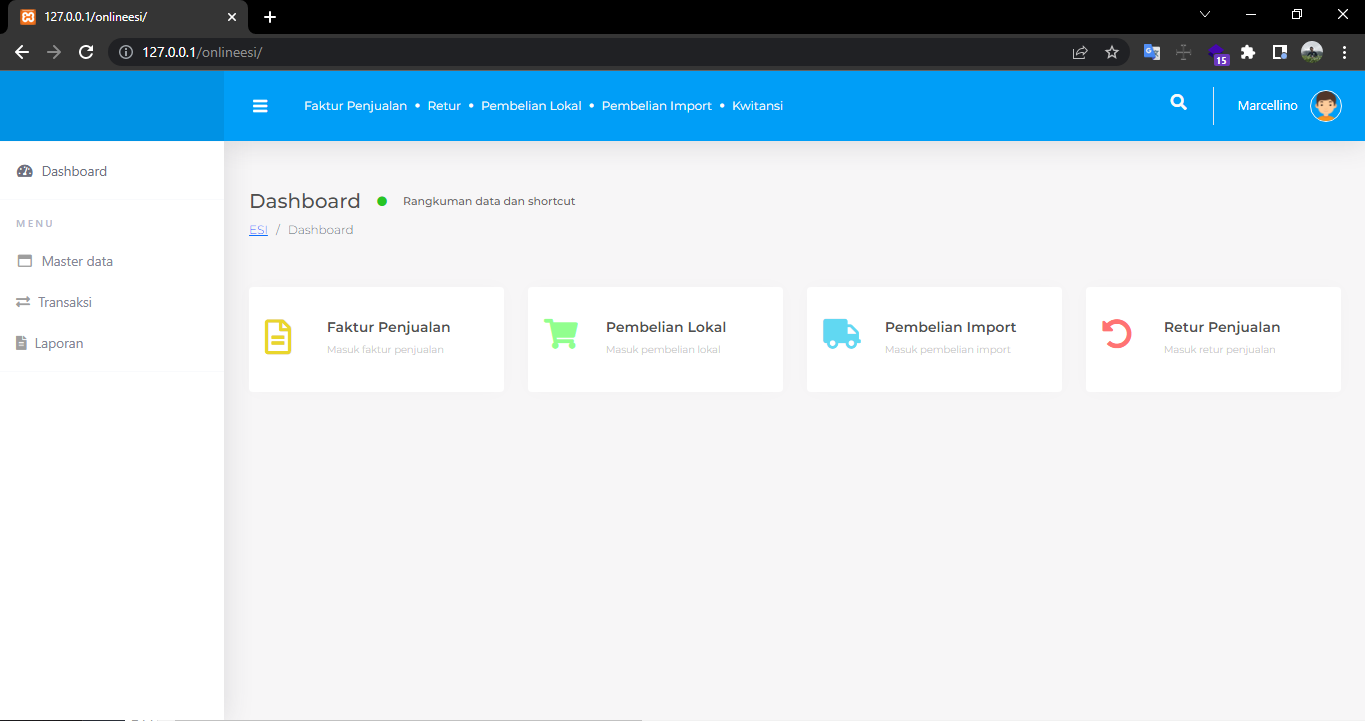Viewport: 1365px width, 721px height.
Task: Expand the Master data sidebar menu
Action: pos(77,261)
